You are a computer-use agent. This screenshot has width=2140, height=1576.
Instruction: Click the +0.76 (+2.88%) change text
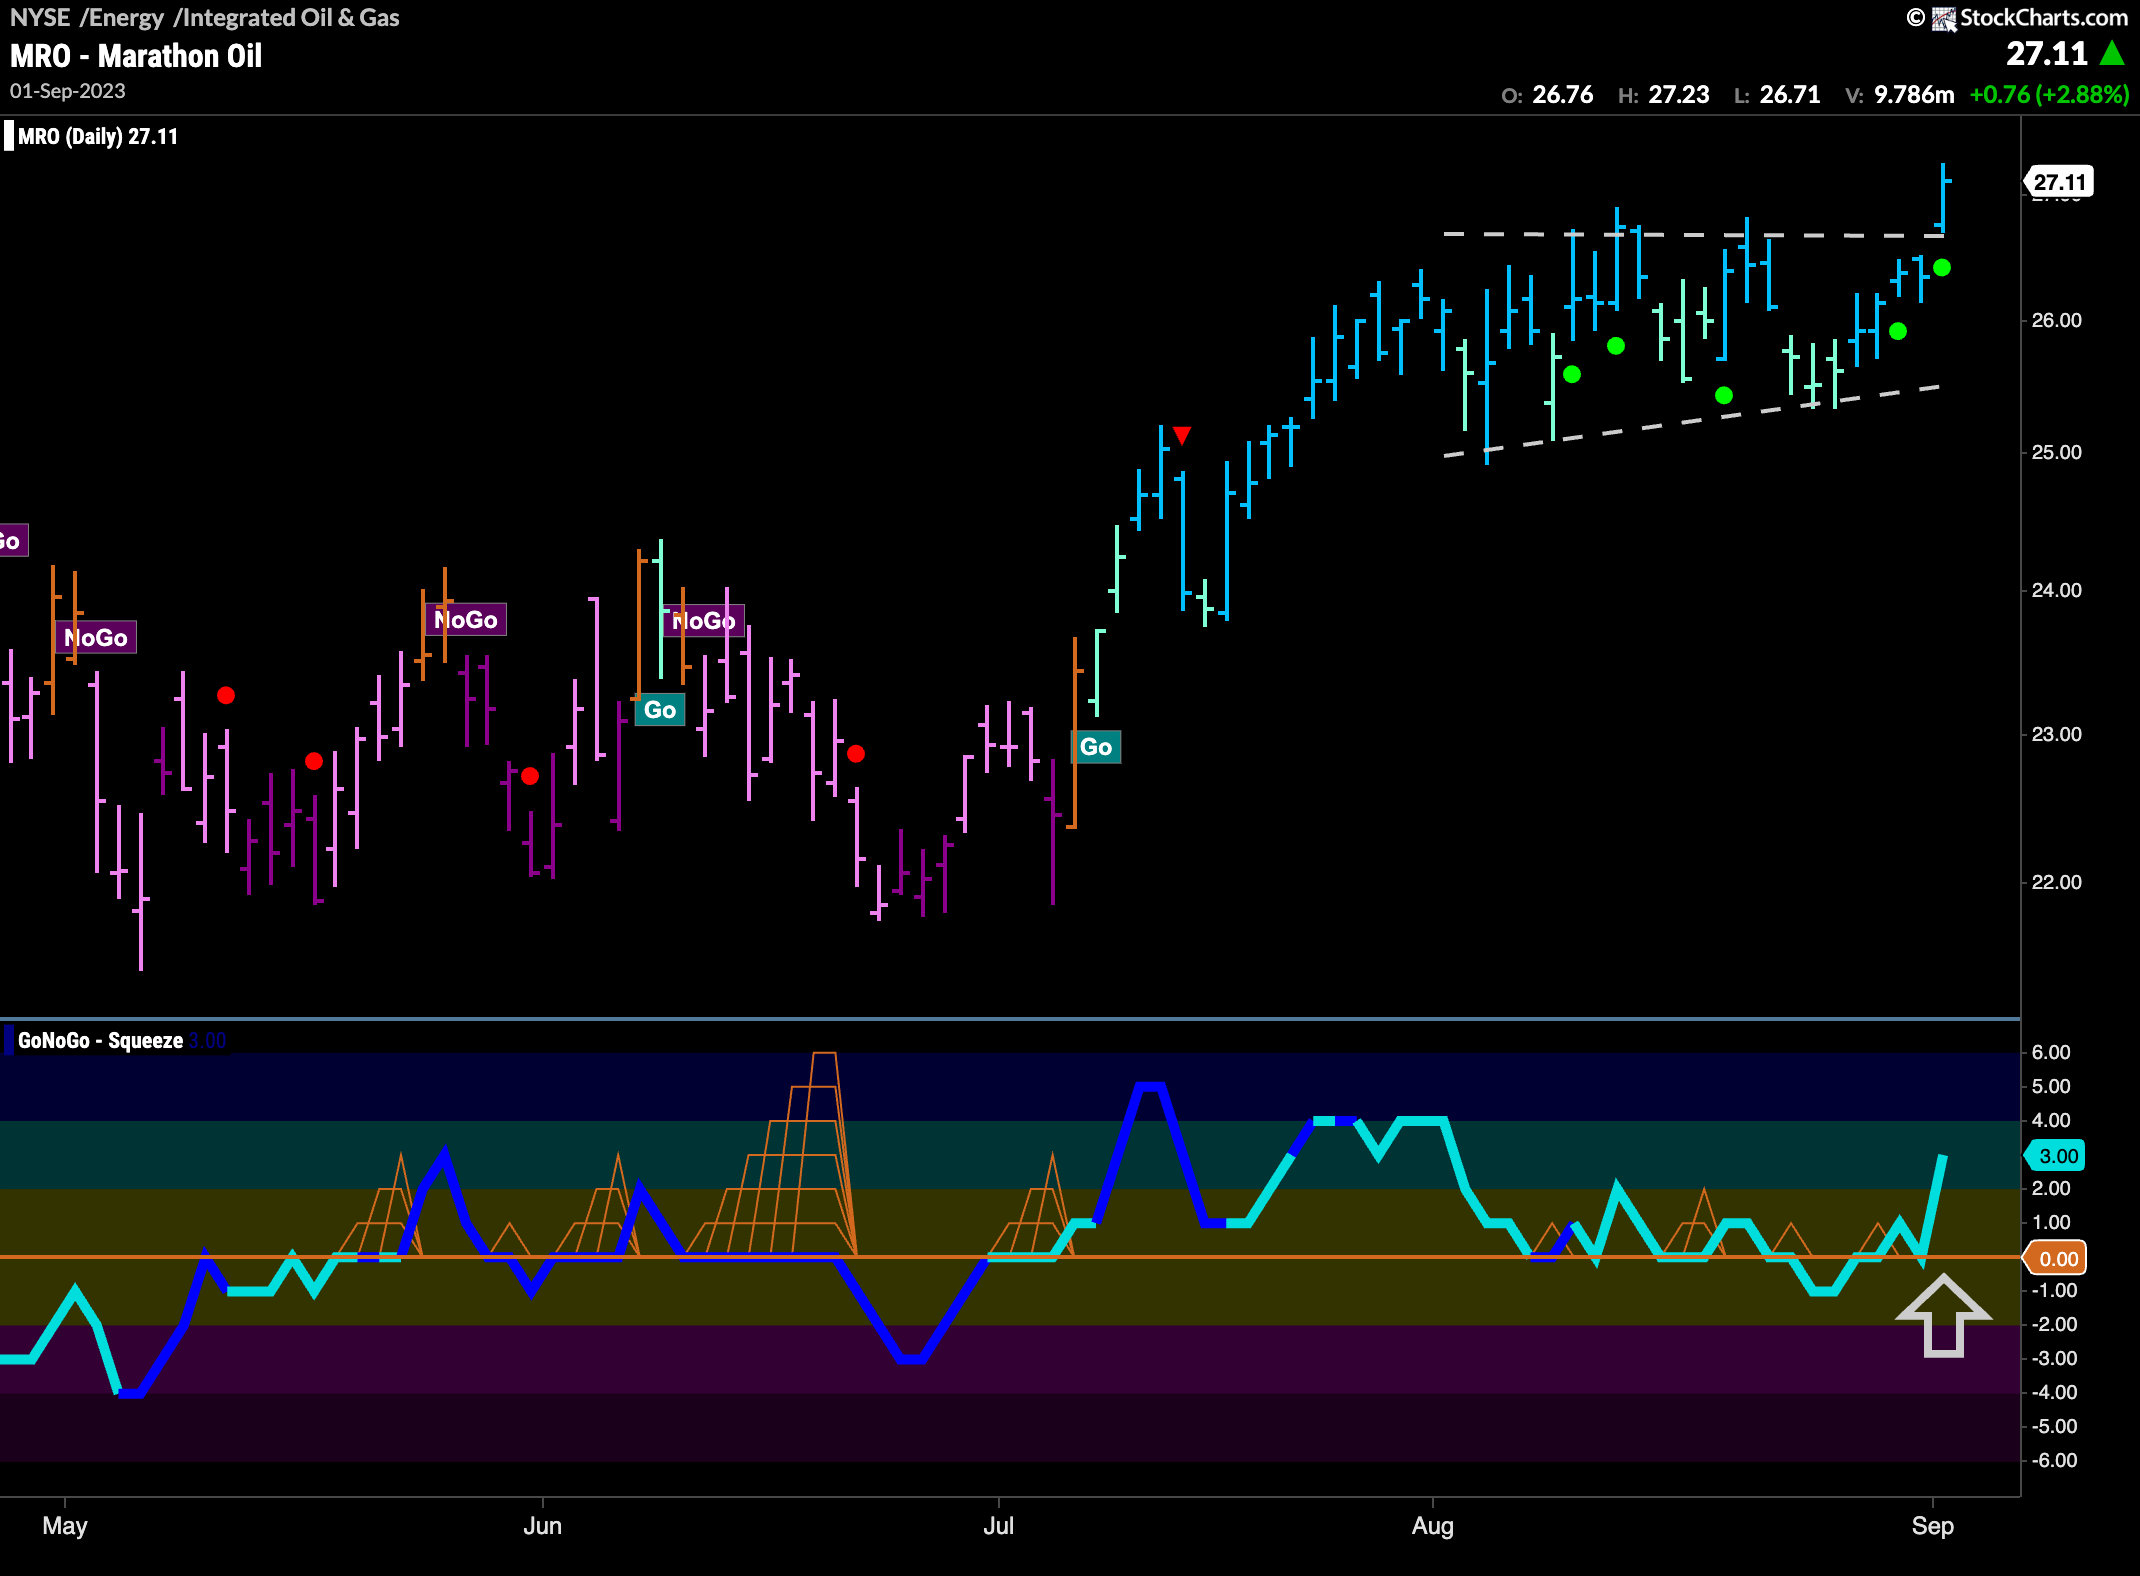click(2049, 95)
